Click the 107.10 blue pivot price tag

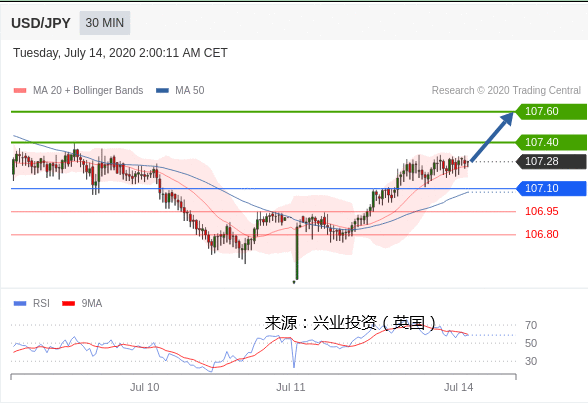tap(551, 188)
